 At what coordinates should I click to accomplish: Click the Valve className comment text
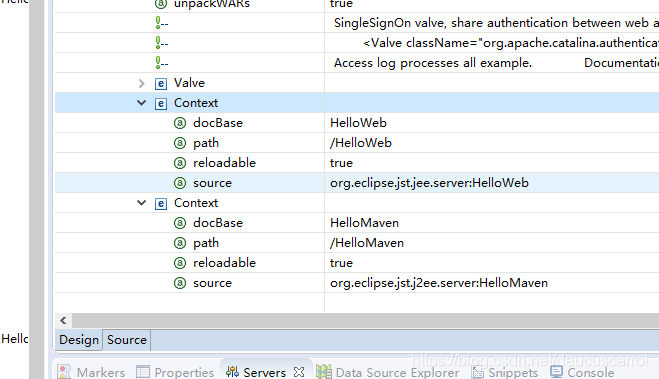pos(511,43)
